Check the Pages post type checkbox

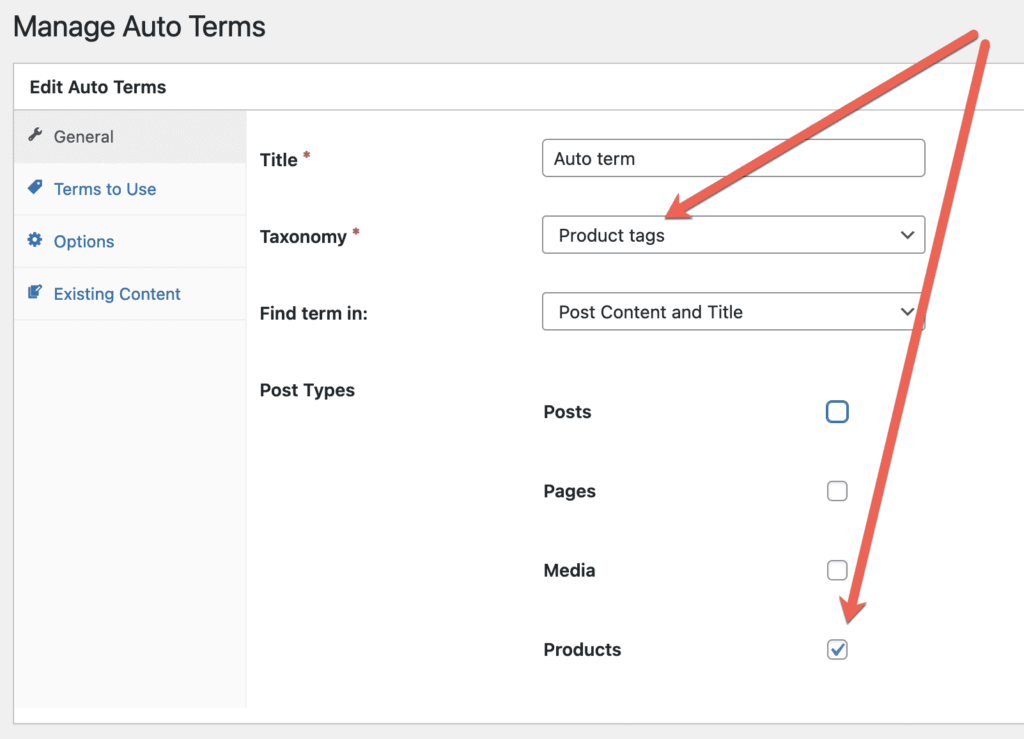[837, 491]
